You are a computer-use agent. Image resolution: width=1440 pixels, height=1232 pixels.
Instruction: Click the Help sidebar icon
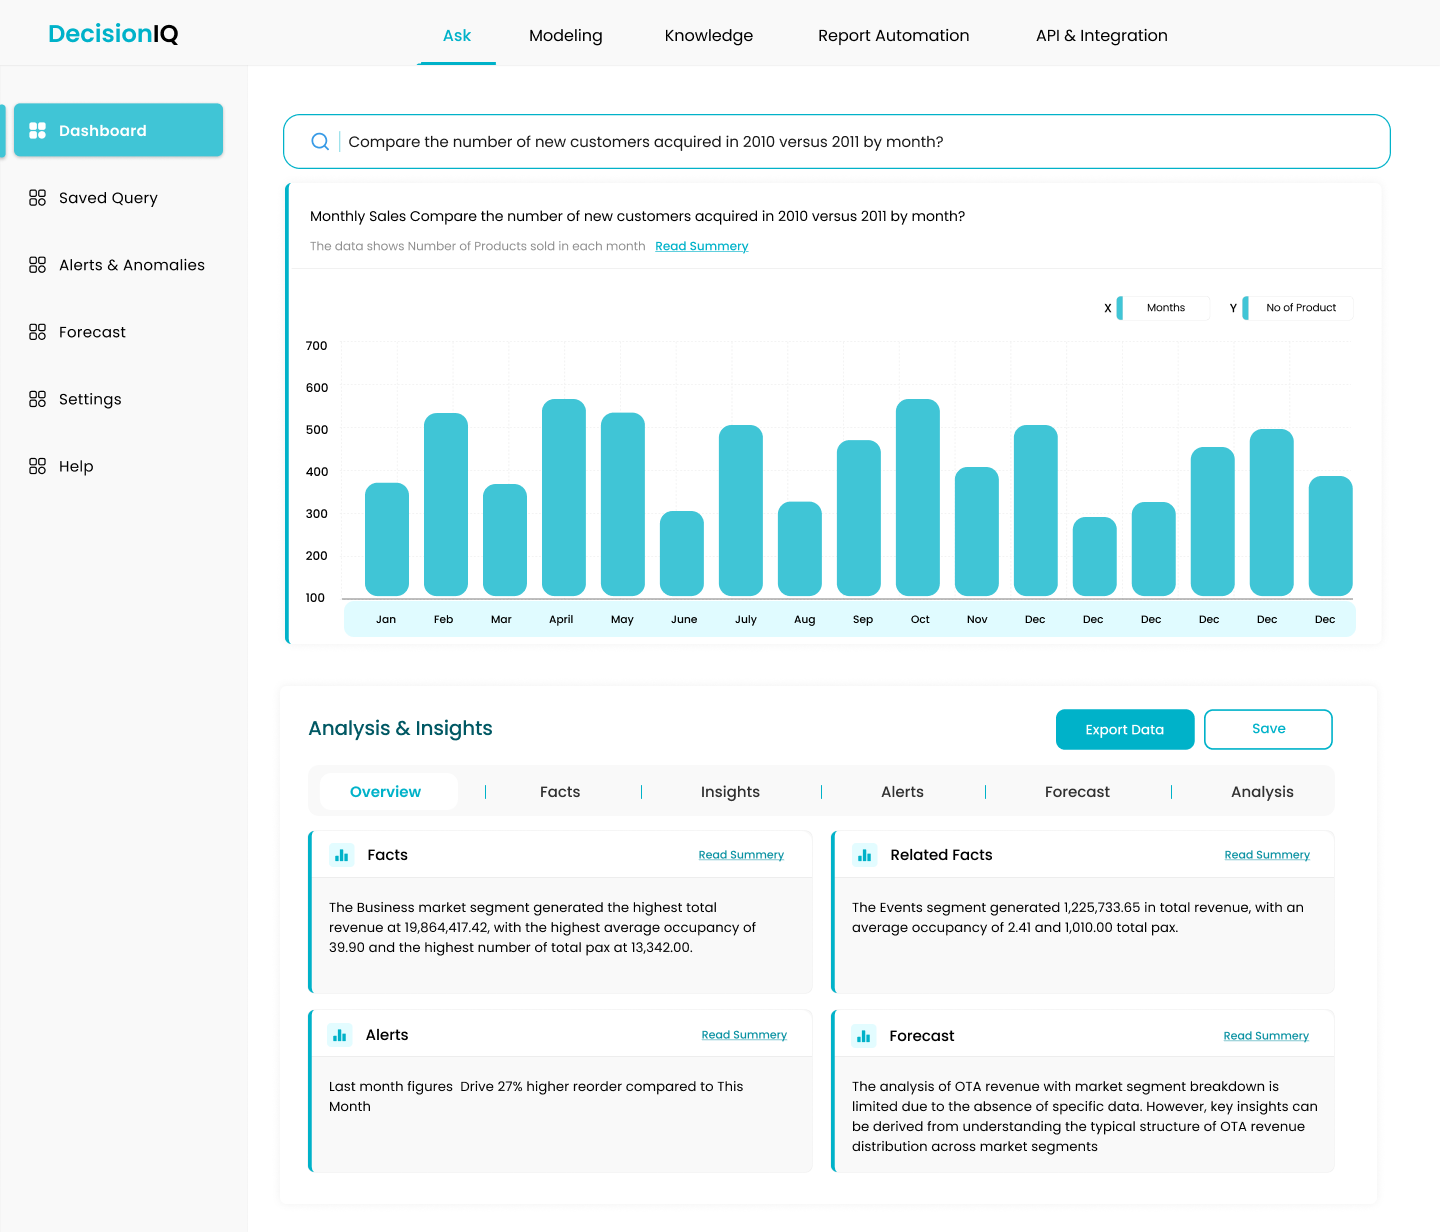pyautogui.click(x=38, y=466)
